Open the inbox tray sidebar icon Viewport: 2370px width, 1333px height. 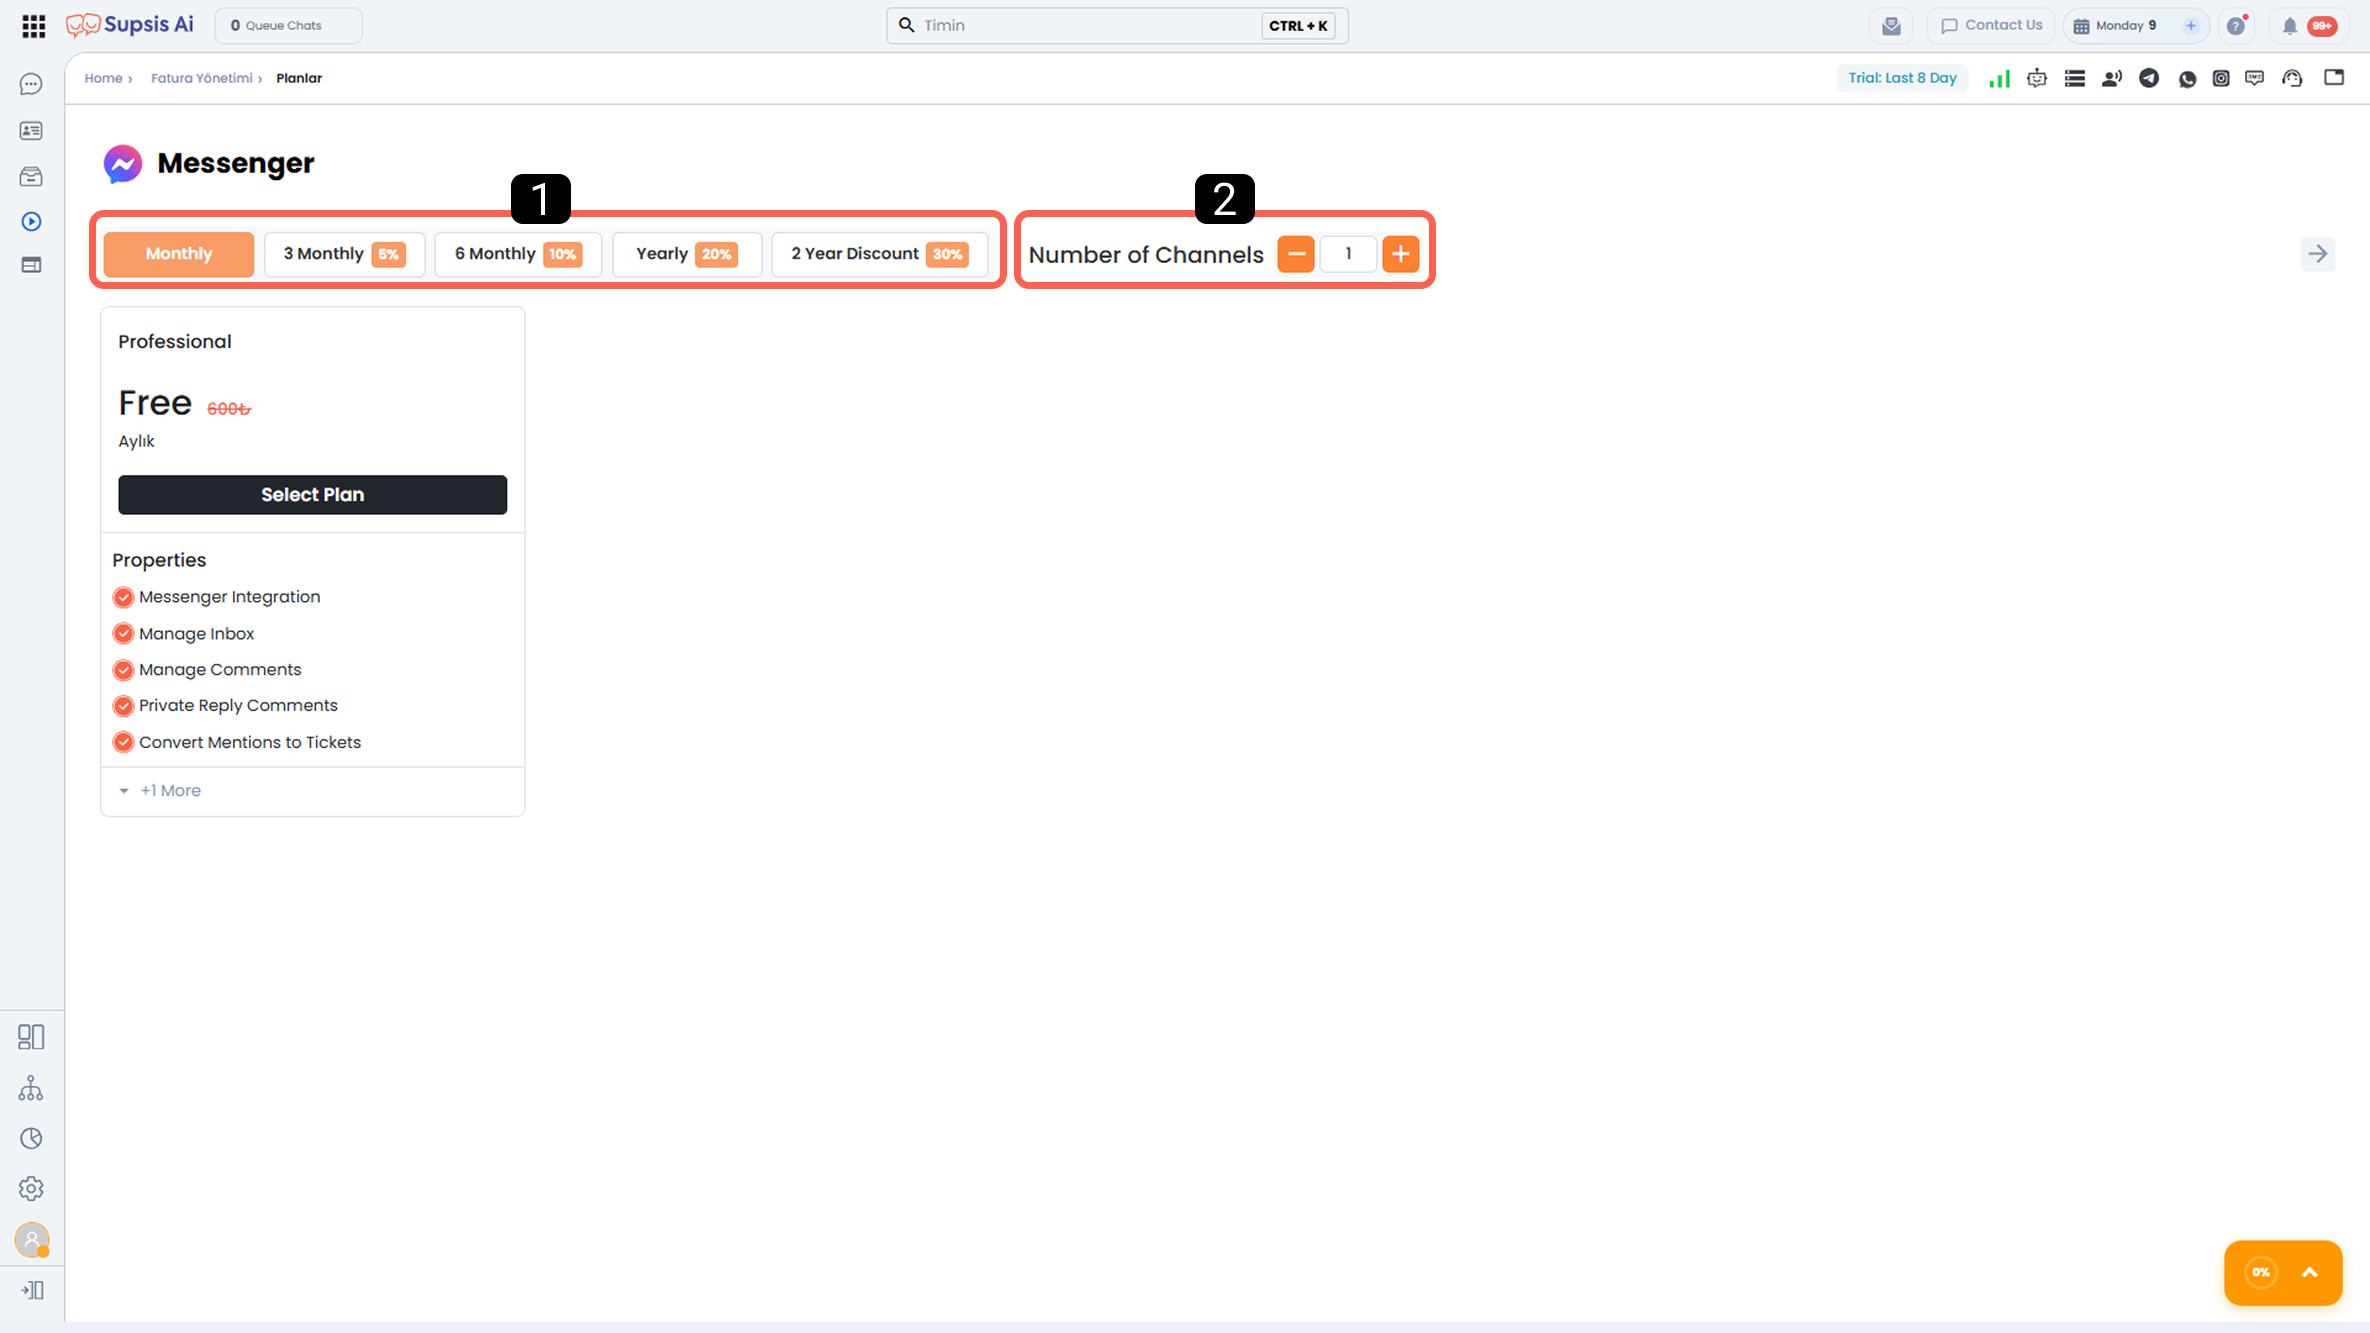click(31, 177)
